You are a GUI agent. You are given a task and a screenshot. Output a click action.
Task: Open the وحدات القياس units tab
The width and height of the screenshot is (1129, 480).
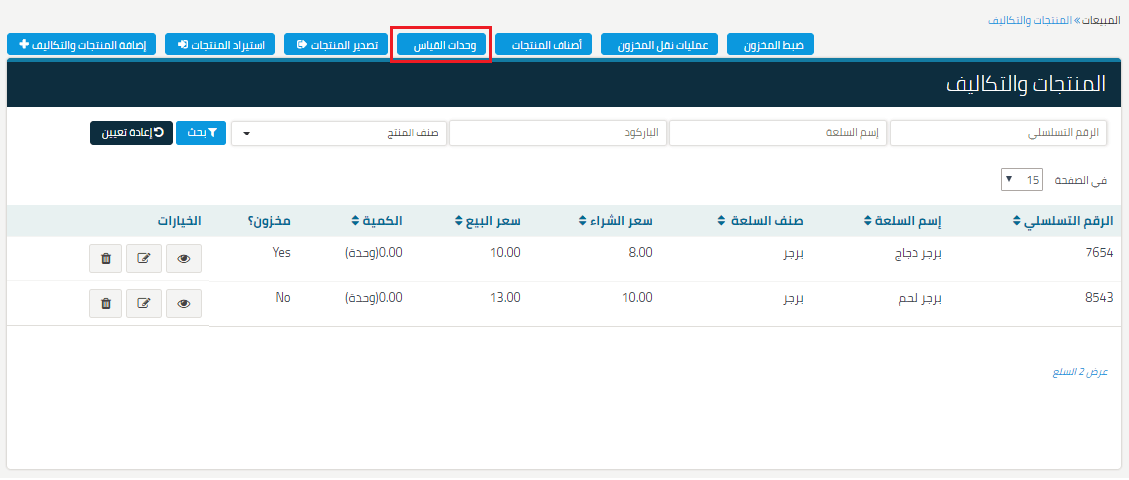(x=441, y=45)
